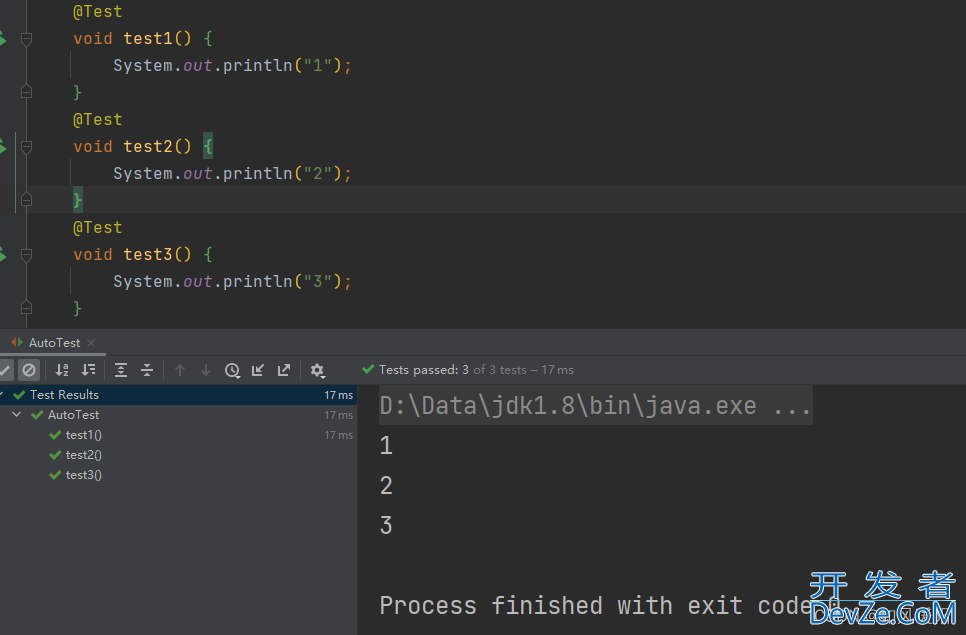This screenshot has width=966, height=635.
Task: Select test3() in the results tree
Action: (84, 475)
